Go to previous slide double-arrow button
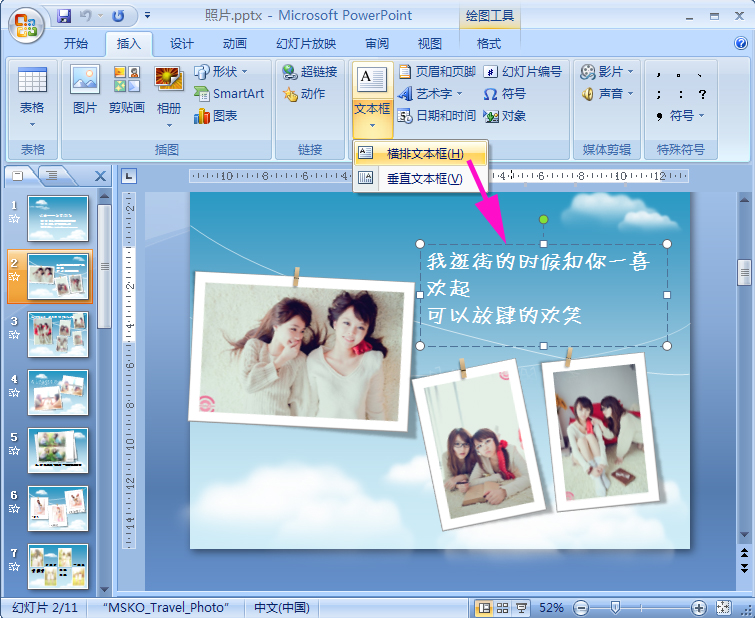 tap(744, 552)
